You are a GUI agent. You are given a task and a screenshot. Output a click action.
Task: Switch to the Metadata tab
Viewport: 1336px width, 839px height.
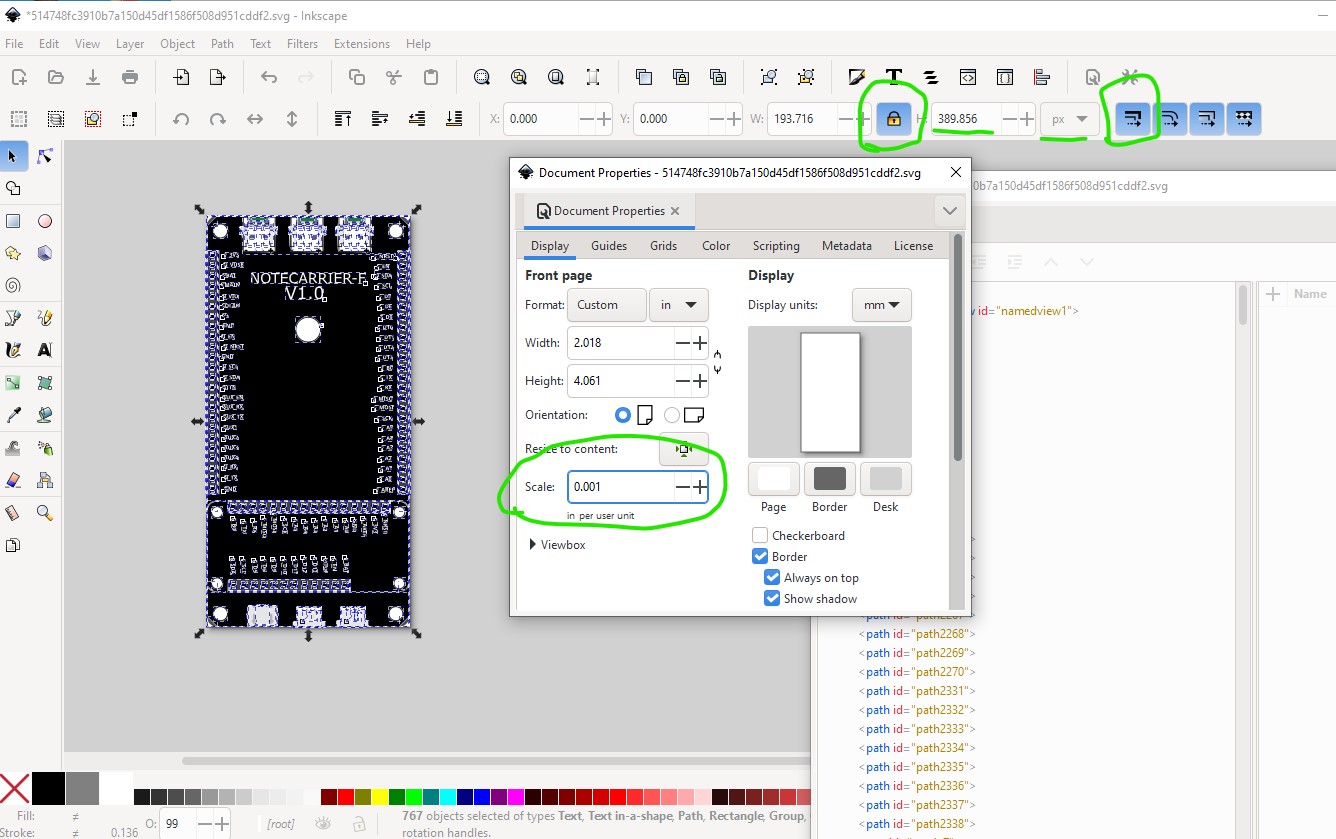click(847, 246)
